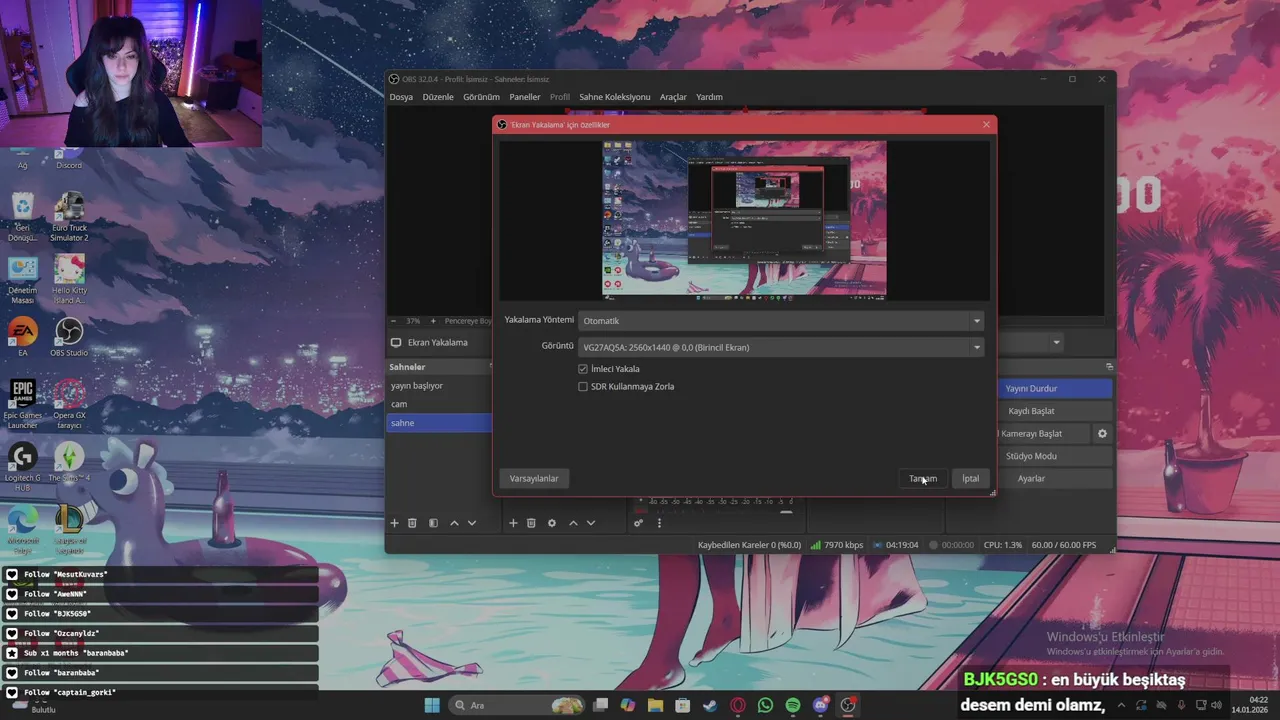The image size is (1280, 720).
Task: Click Steam icon in taskbar
Action: point(710,705)
